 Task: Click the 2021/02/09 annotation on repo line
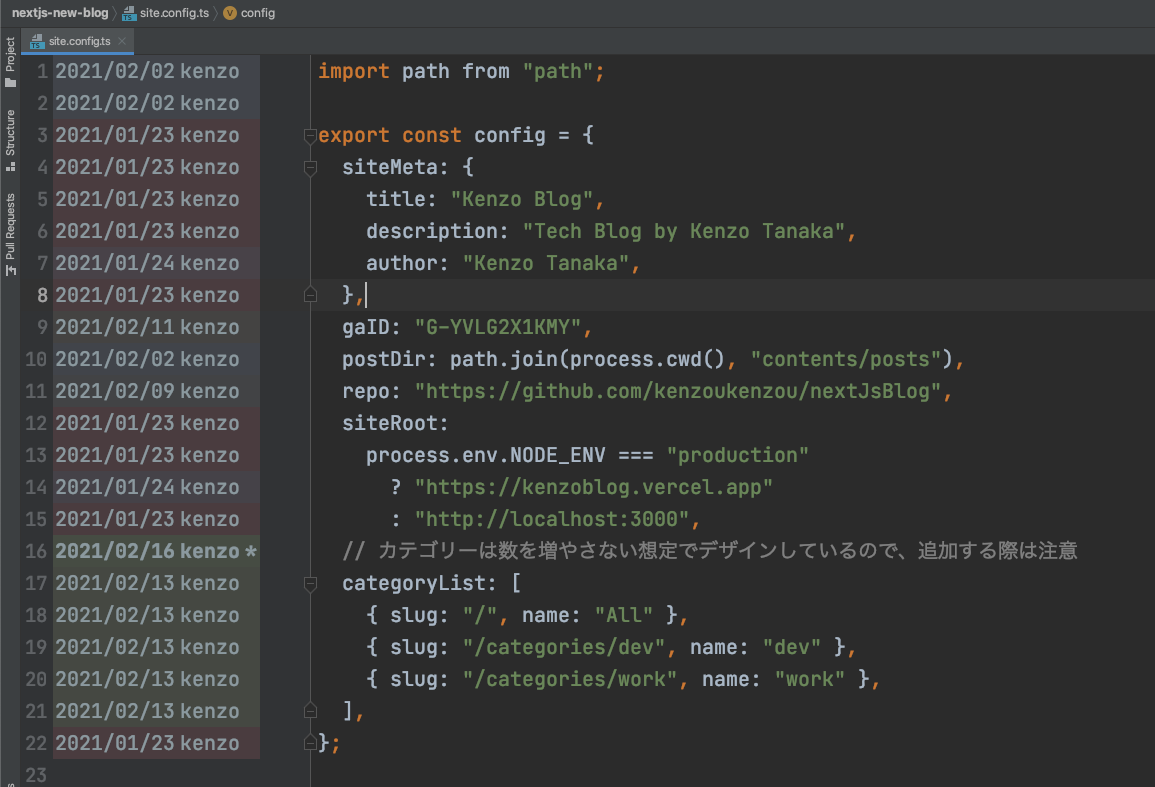147,391
